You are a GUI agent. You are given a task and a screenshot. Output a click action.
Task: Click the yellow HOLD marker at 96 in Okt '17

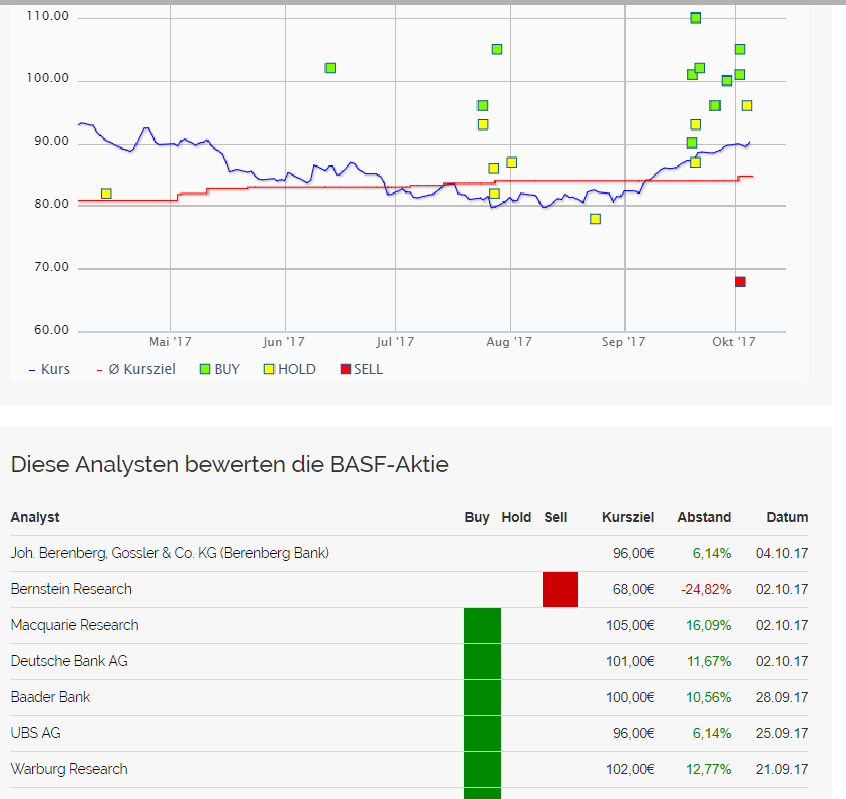click(747, 105)
